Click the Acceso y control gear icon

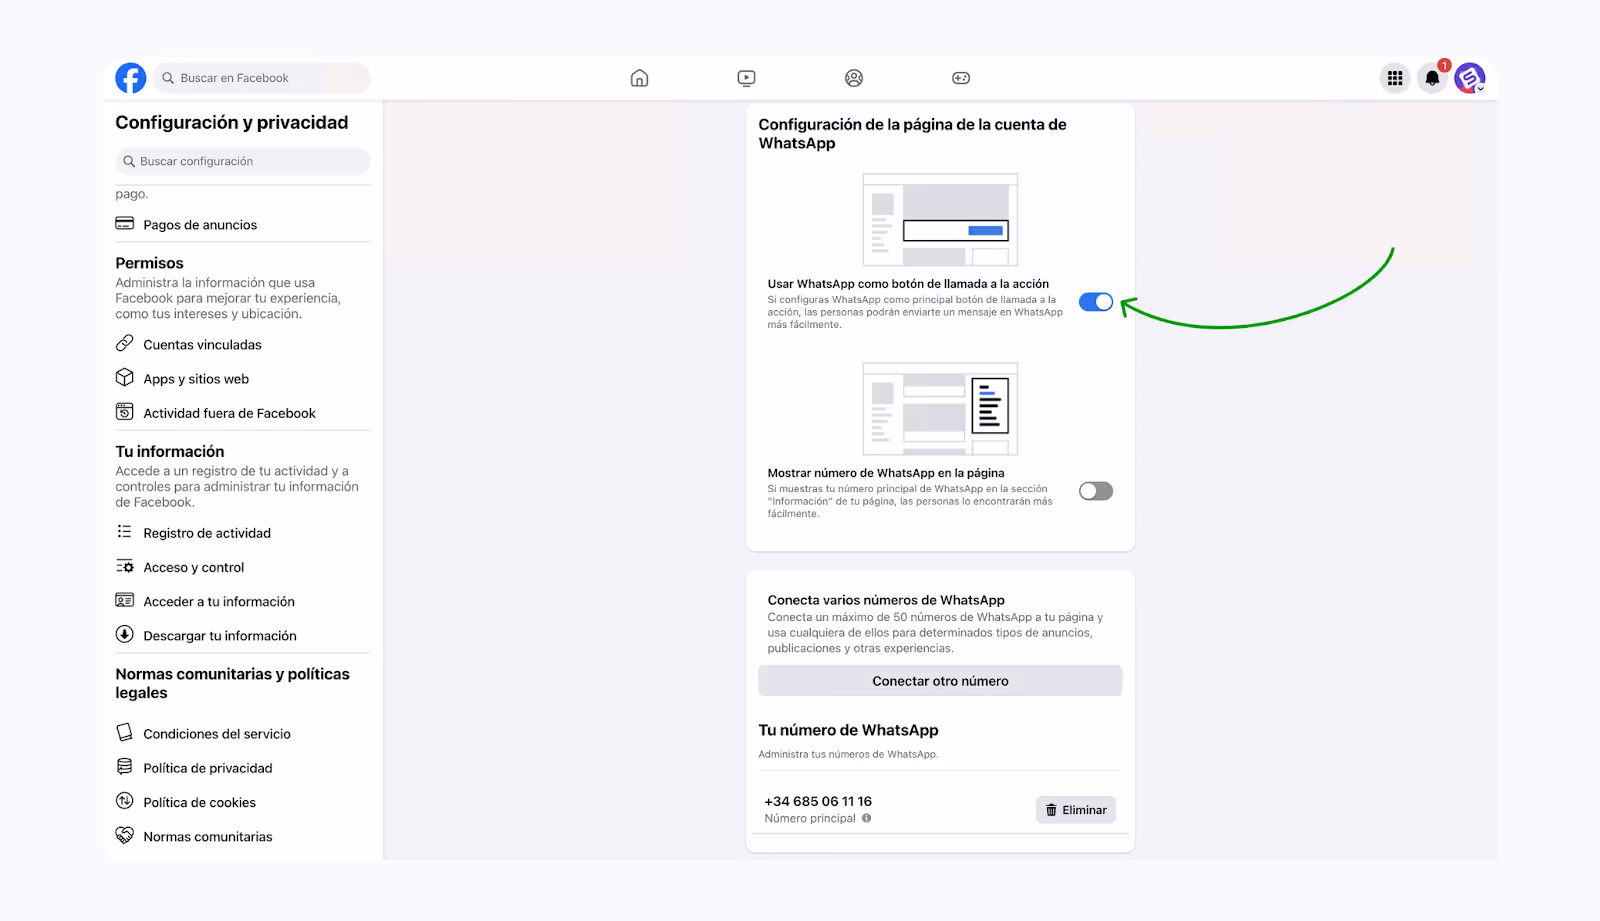tap(125, 566)
